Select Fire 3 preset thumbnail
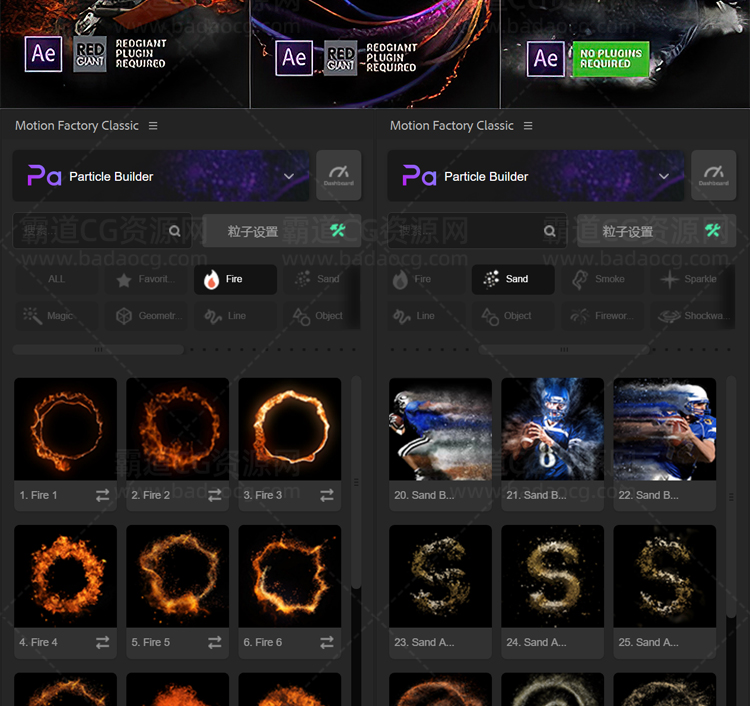Screen dimensions: 750x706 tap(290, 429)
